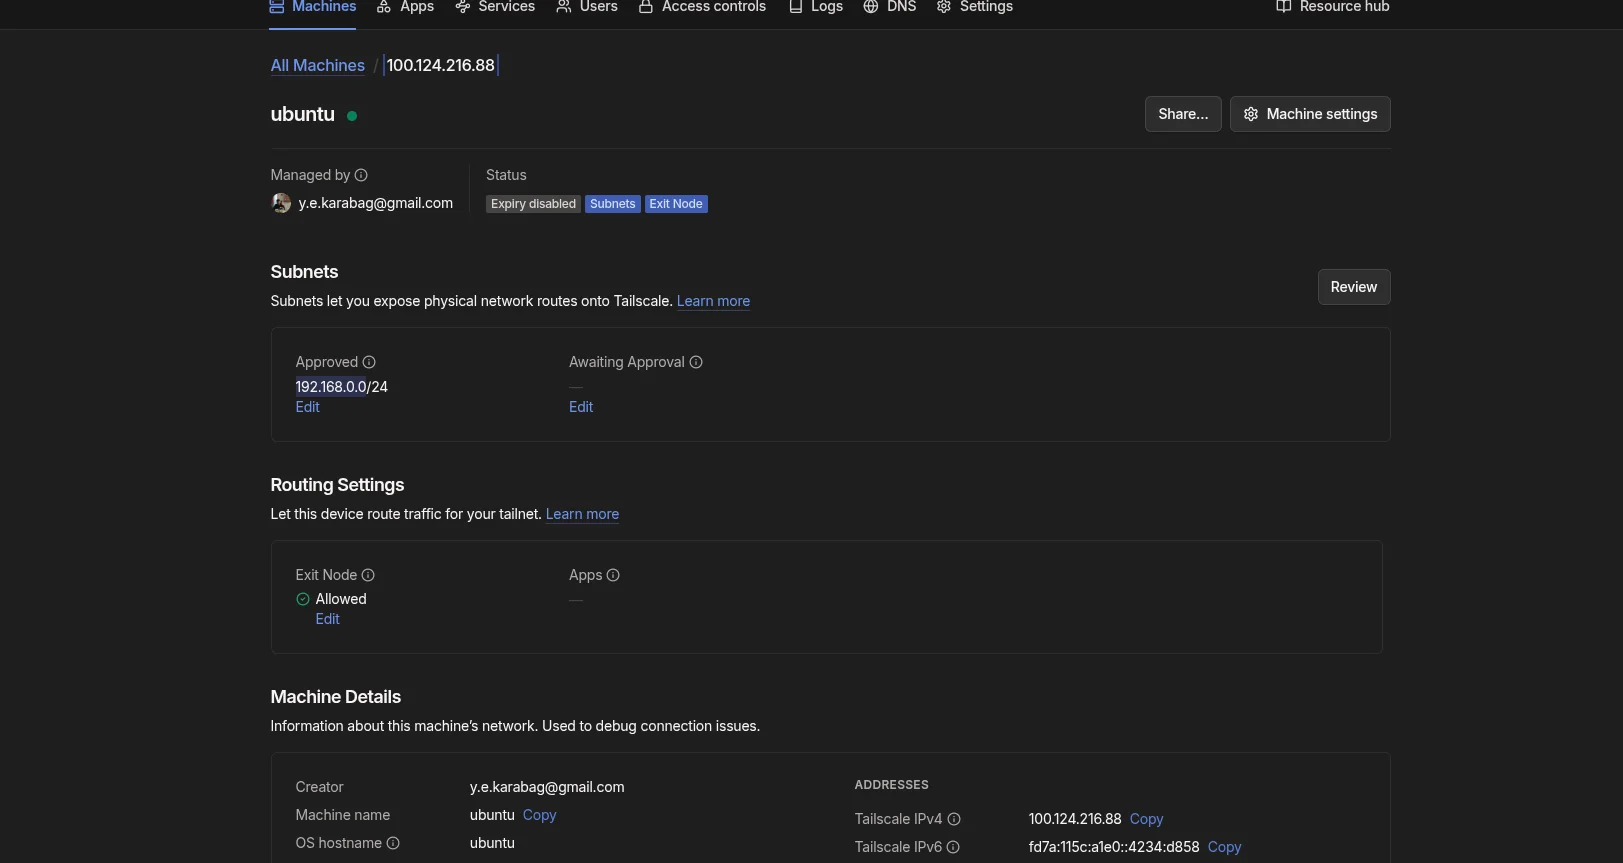The height and width of the screenshot is (863, 1623).
Task: Click the Tailscale IPv4 value 100.124.216.88
Action: pos(1075,819)
